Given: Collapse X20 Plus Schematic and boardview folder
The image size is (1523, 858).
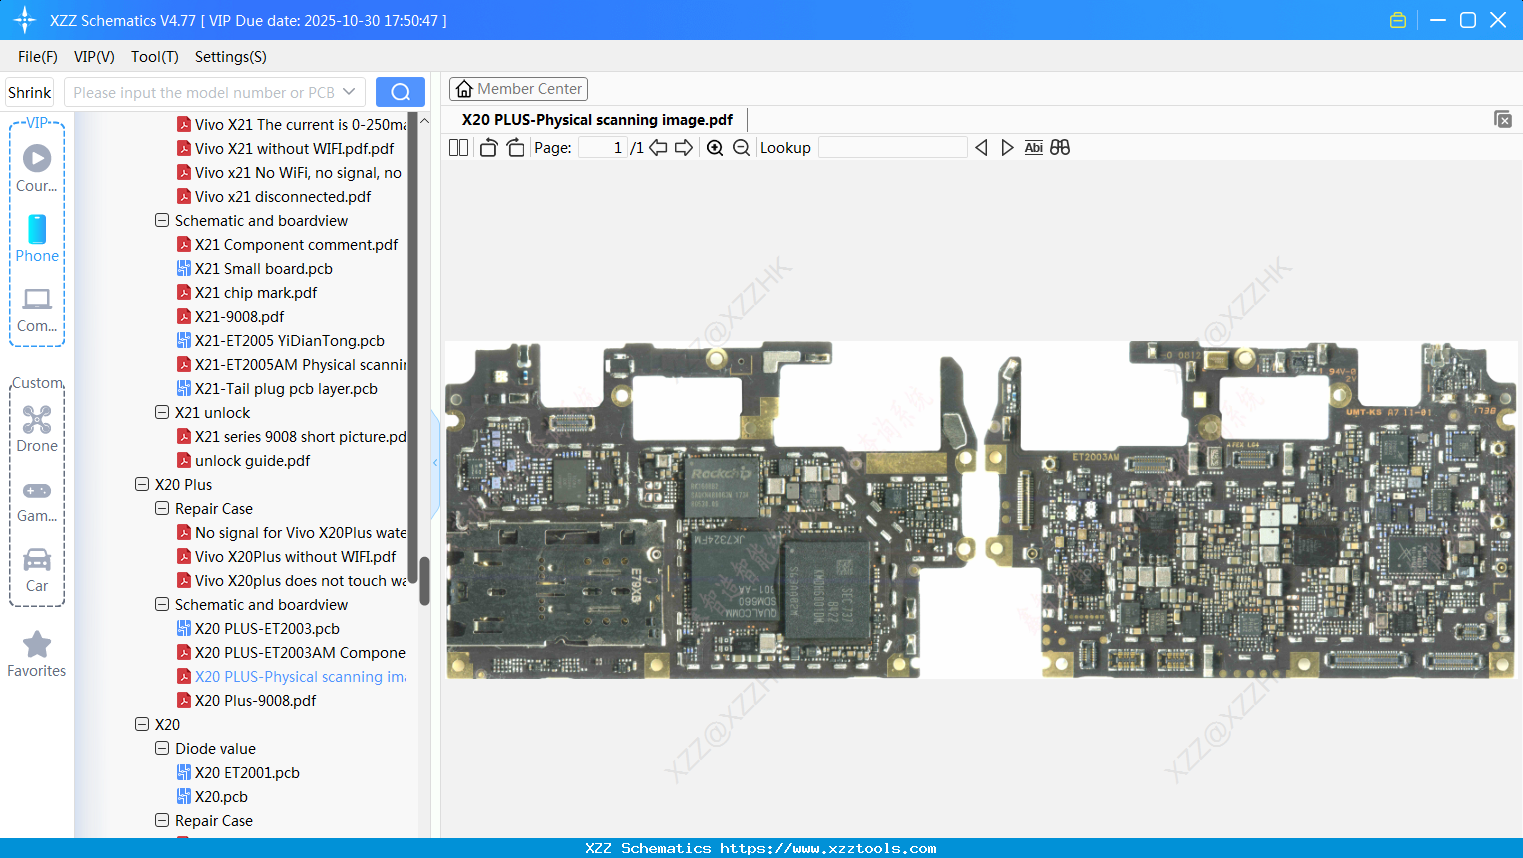Looking at the screenshot, I should tap(162, 604).
